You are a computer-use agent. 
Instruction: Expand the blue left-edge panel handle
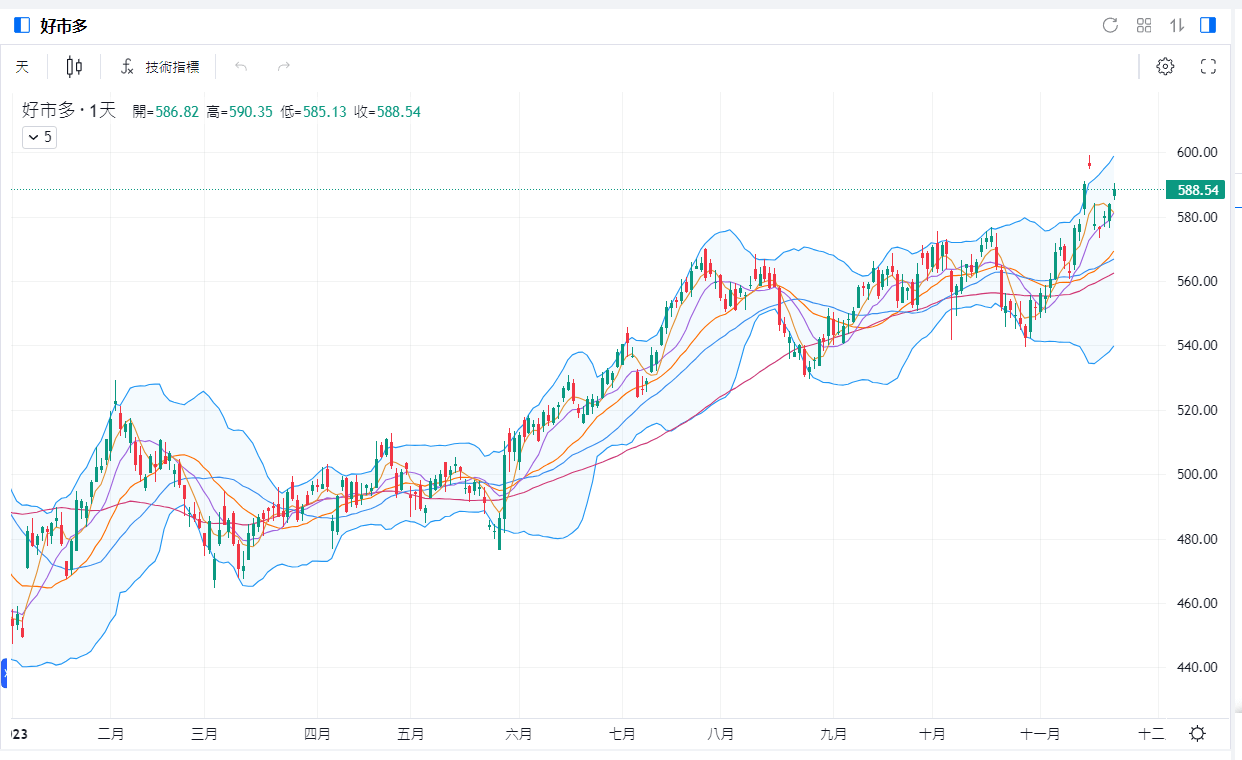point(4,673)
